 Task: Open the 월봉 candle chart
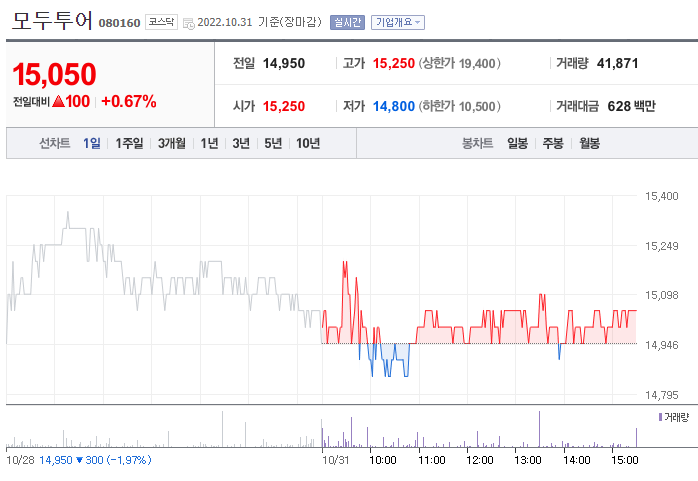click(589, 143)
